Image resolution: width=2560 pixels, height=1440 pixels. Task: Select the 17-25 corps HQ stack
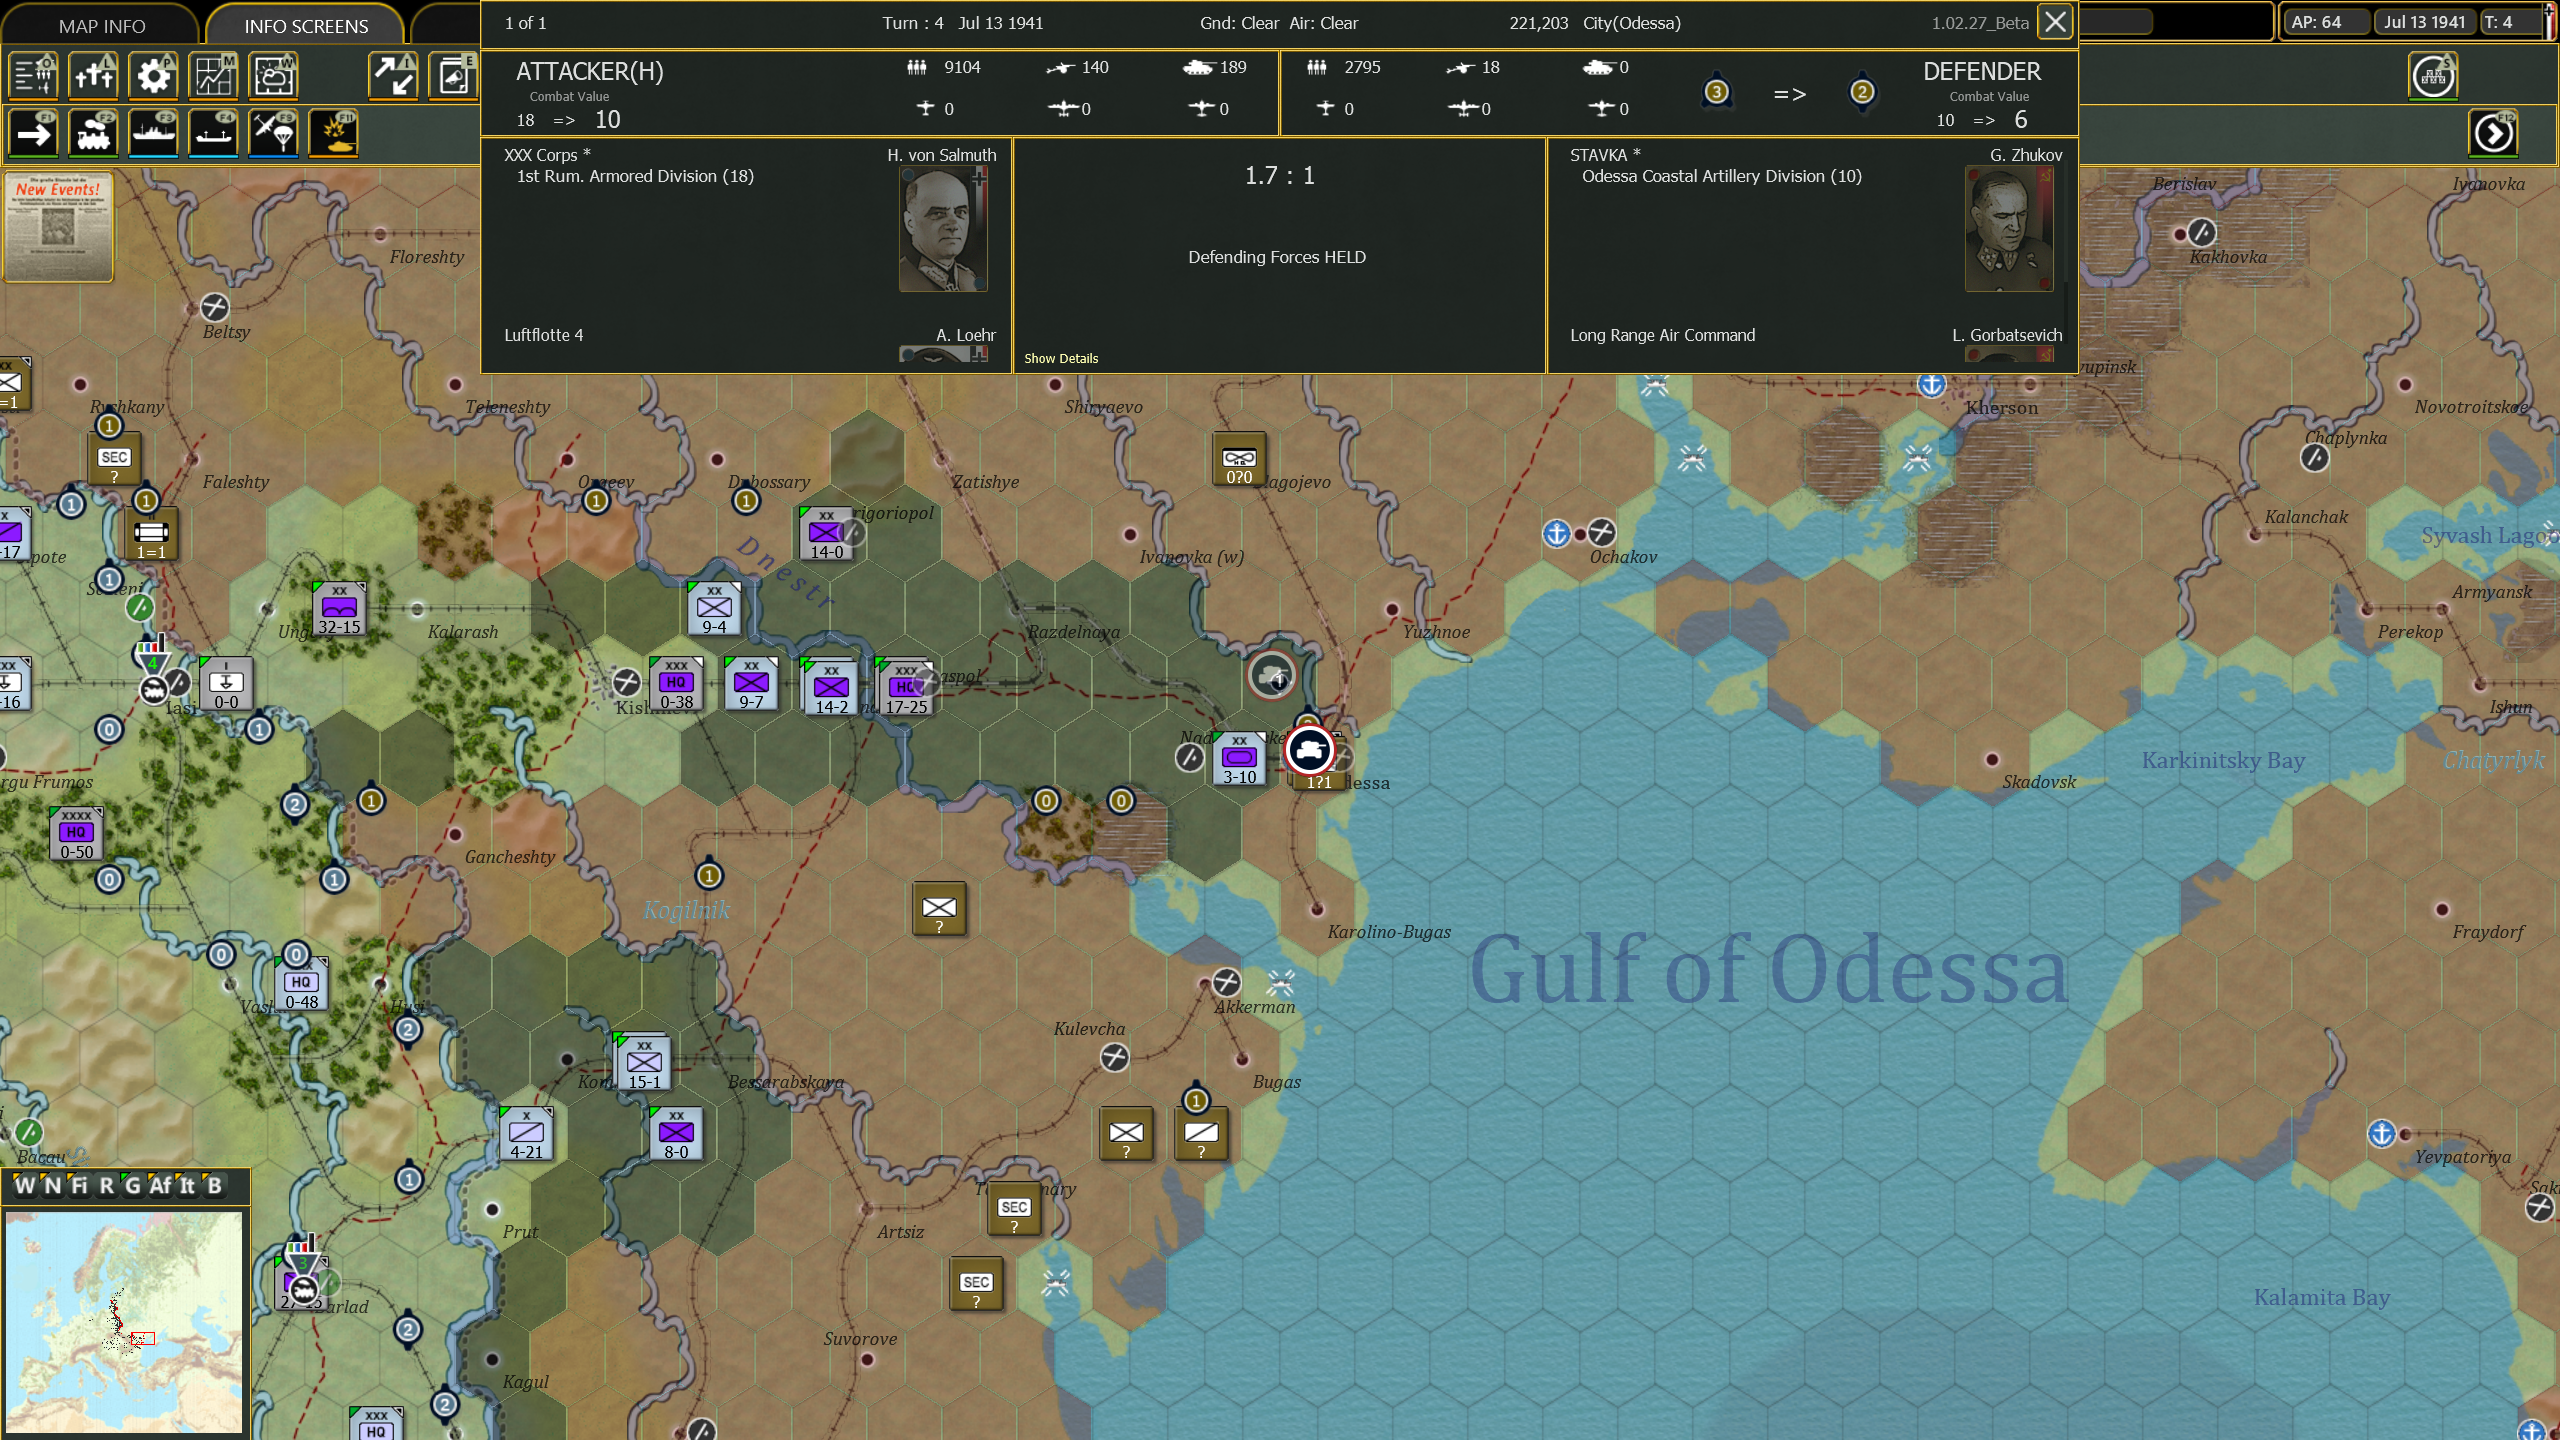[906, 687]
